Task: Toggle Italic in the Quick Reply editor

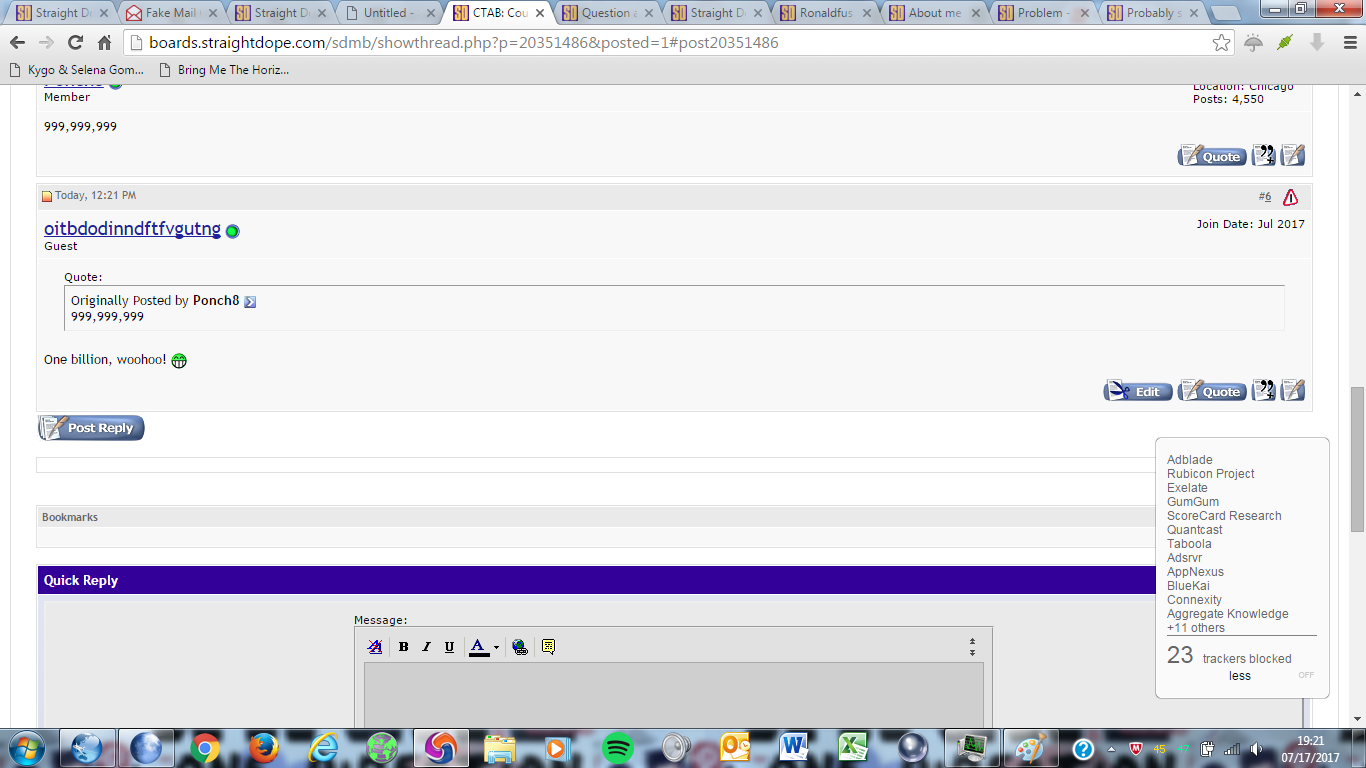Action: pyautogui.click(x=426, y=647)
